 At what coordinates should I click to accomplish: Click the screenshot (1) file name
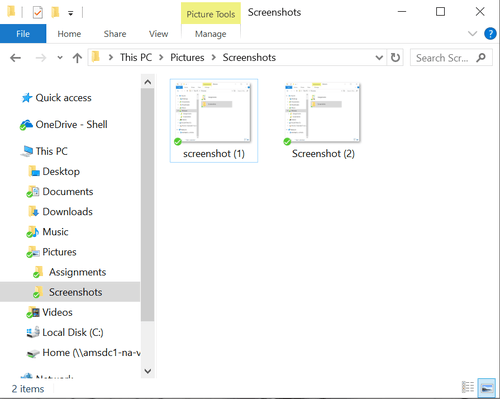pyautogui.click(x=214, y=154)
